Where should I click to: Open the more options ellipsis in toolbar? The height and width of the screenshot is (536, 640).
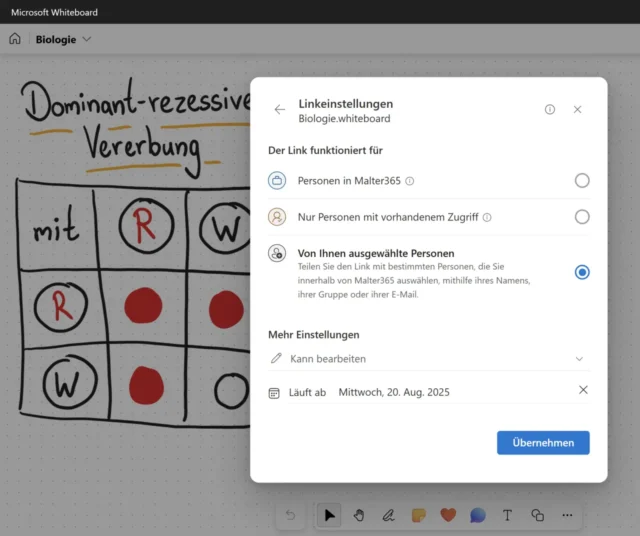click(x=567, y=515)
